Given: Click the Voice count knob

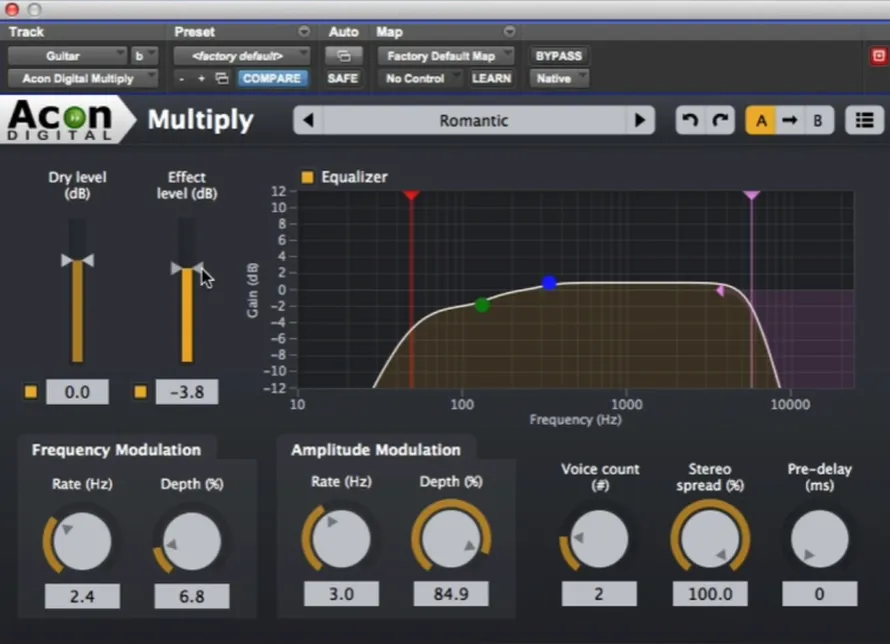Looking at the screenshot, I should tap(599, 539).
